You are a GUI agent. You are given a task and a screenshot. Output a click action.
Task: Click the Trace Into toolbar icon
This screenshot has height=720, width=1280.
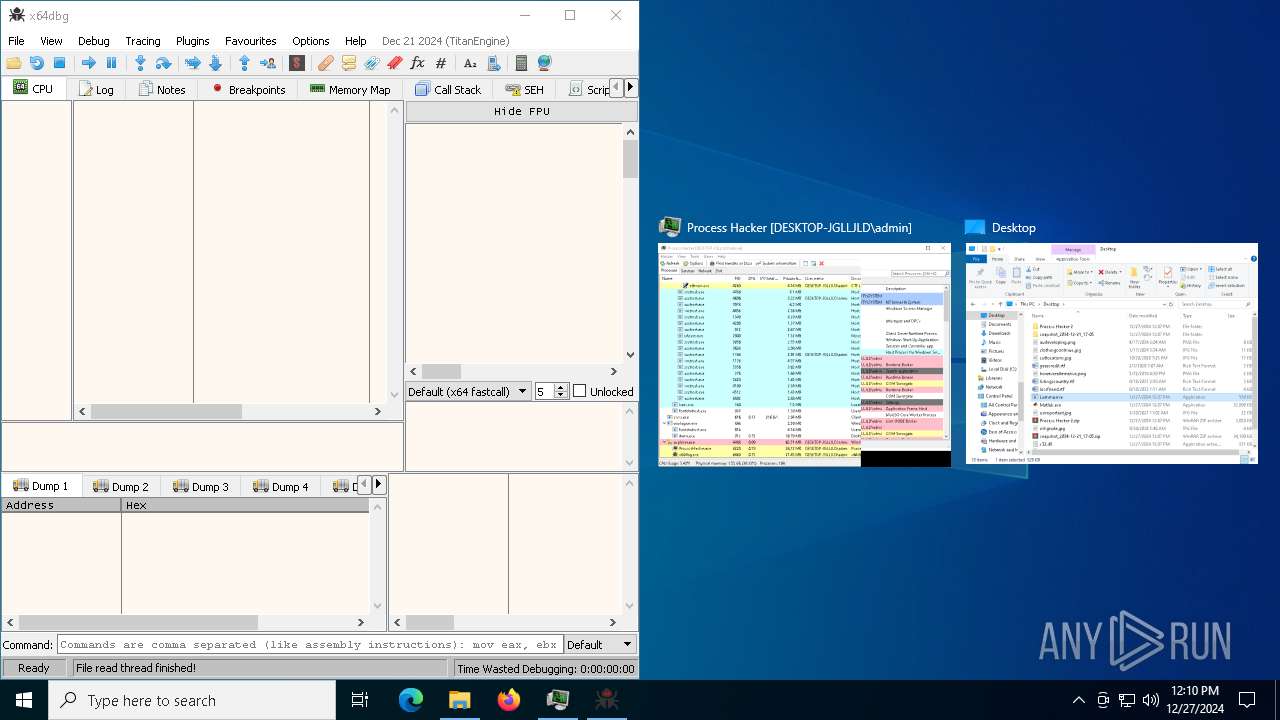[192, 63]
